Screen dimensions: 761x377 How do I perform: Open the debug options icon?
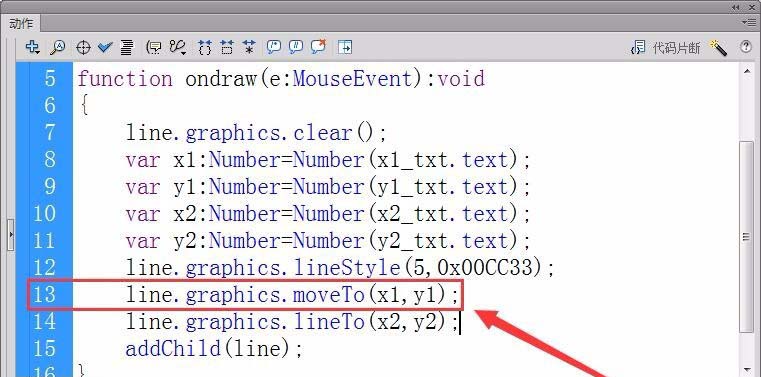click(178, 47)
